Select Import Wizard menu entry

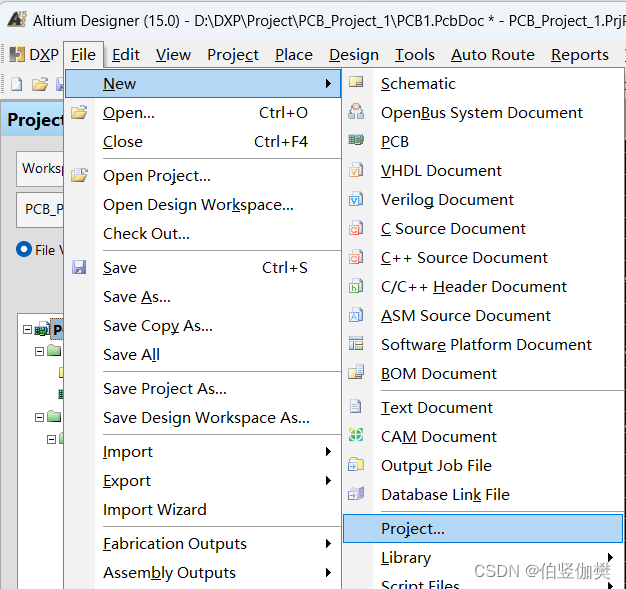[x=203, y=510]
